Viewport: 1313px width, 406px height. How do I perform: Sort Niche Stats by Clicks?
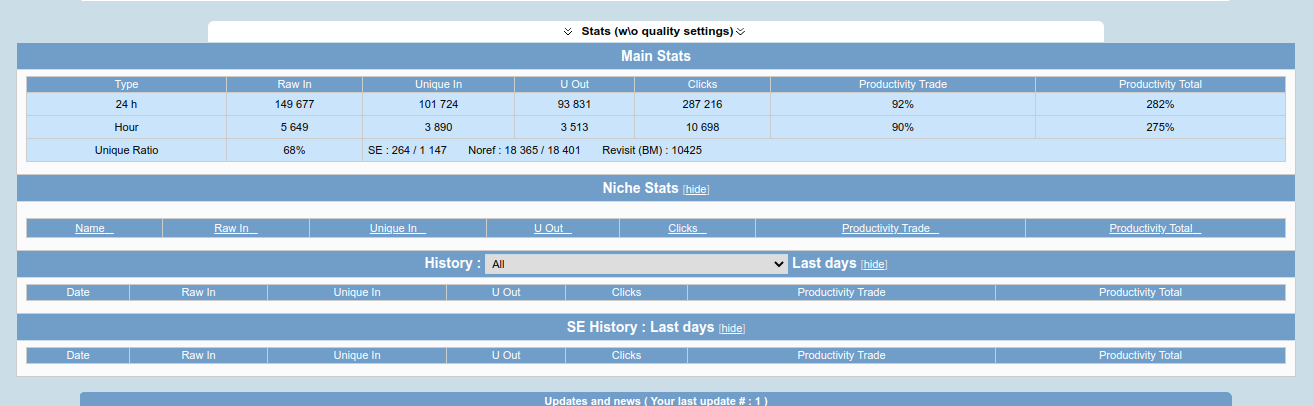pos(687,229)
